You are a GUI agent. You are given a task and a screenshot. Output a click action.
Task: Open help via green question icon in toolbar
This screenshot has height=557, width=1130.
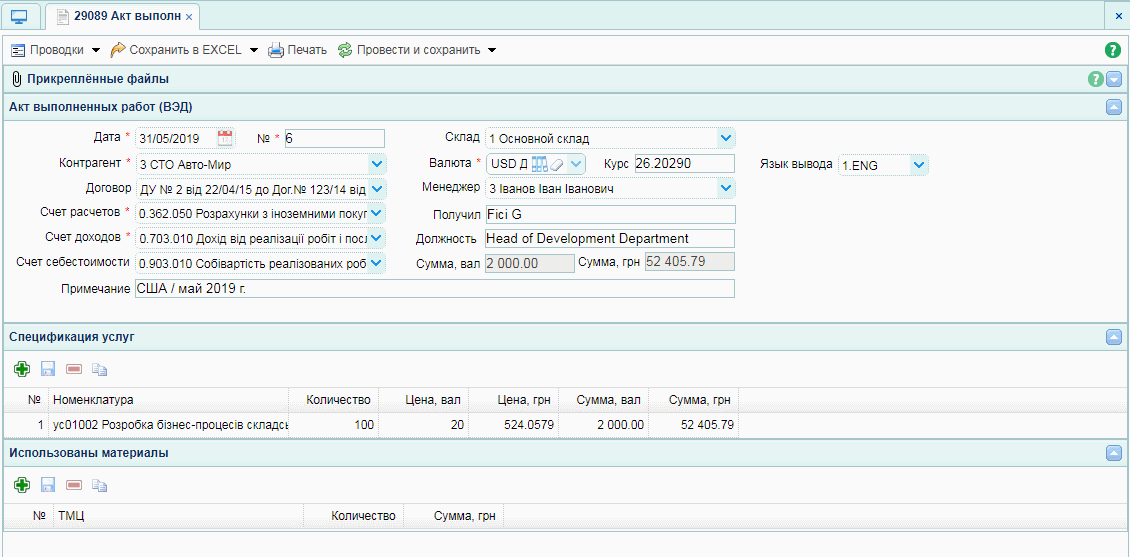1113,50
